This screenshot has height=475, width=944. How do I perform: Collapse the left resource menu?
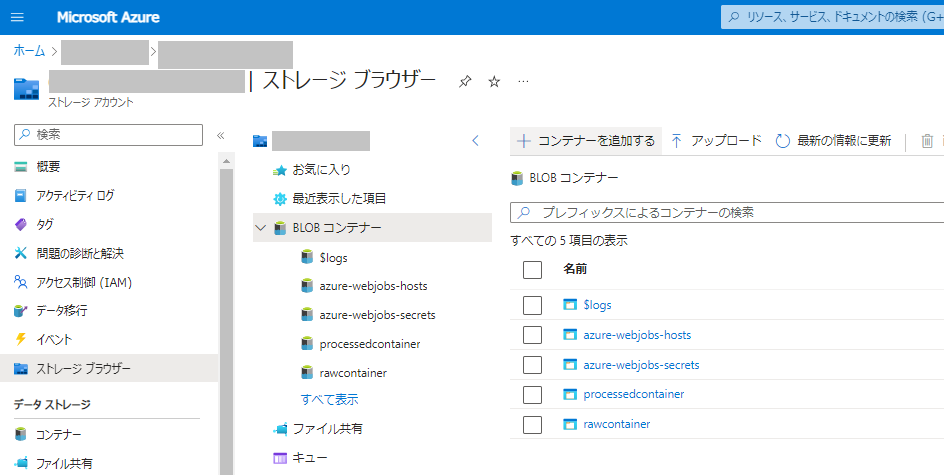point(221,135)
